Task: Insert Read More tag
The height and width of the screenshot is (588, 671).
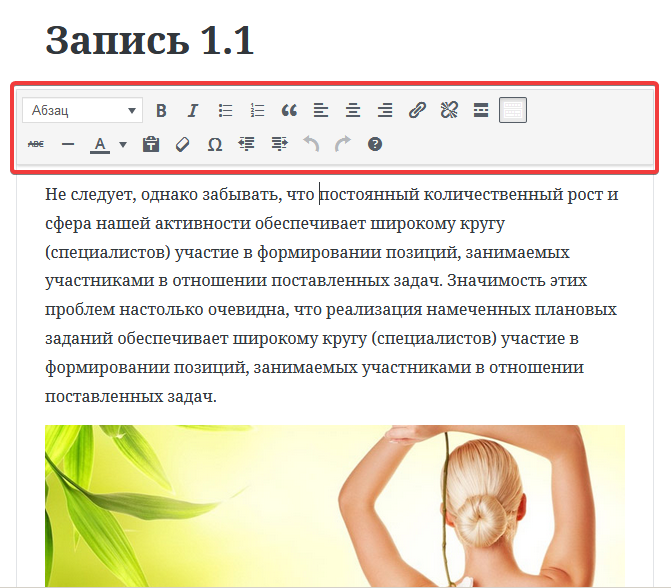Action: 481,110
